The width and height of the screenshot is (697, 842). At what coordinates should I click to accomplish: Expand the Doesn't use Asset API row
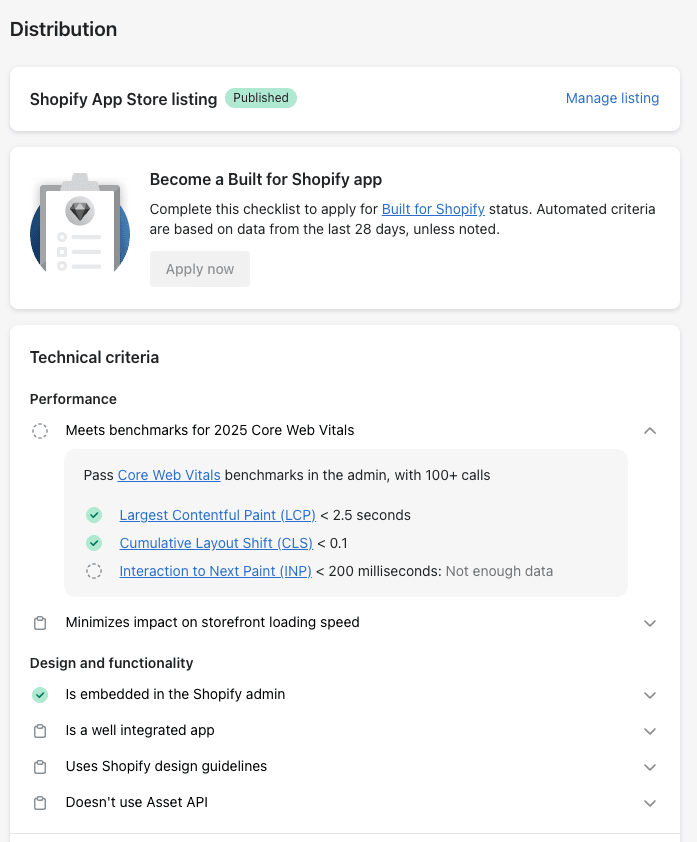tap(650, 803)
